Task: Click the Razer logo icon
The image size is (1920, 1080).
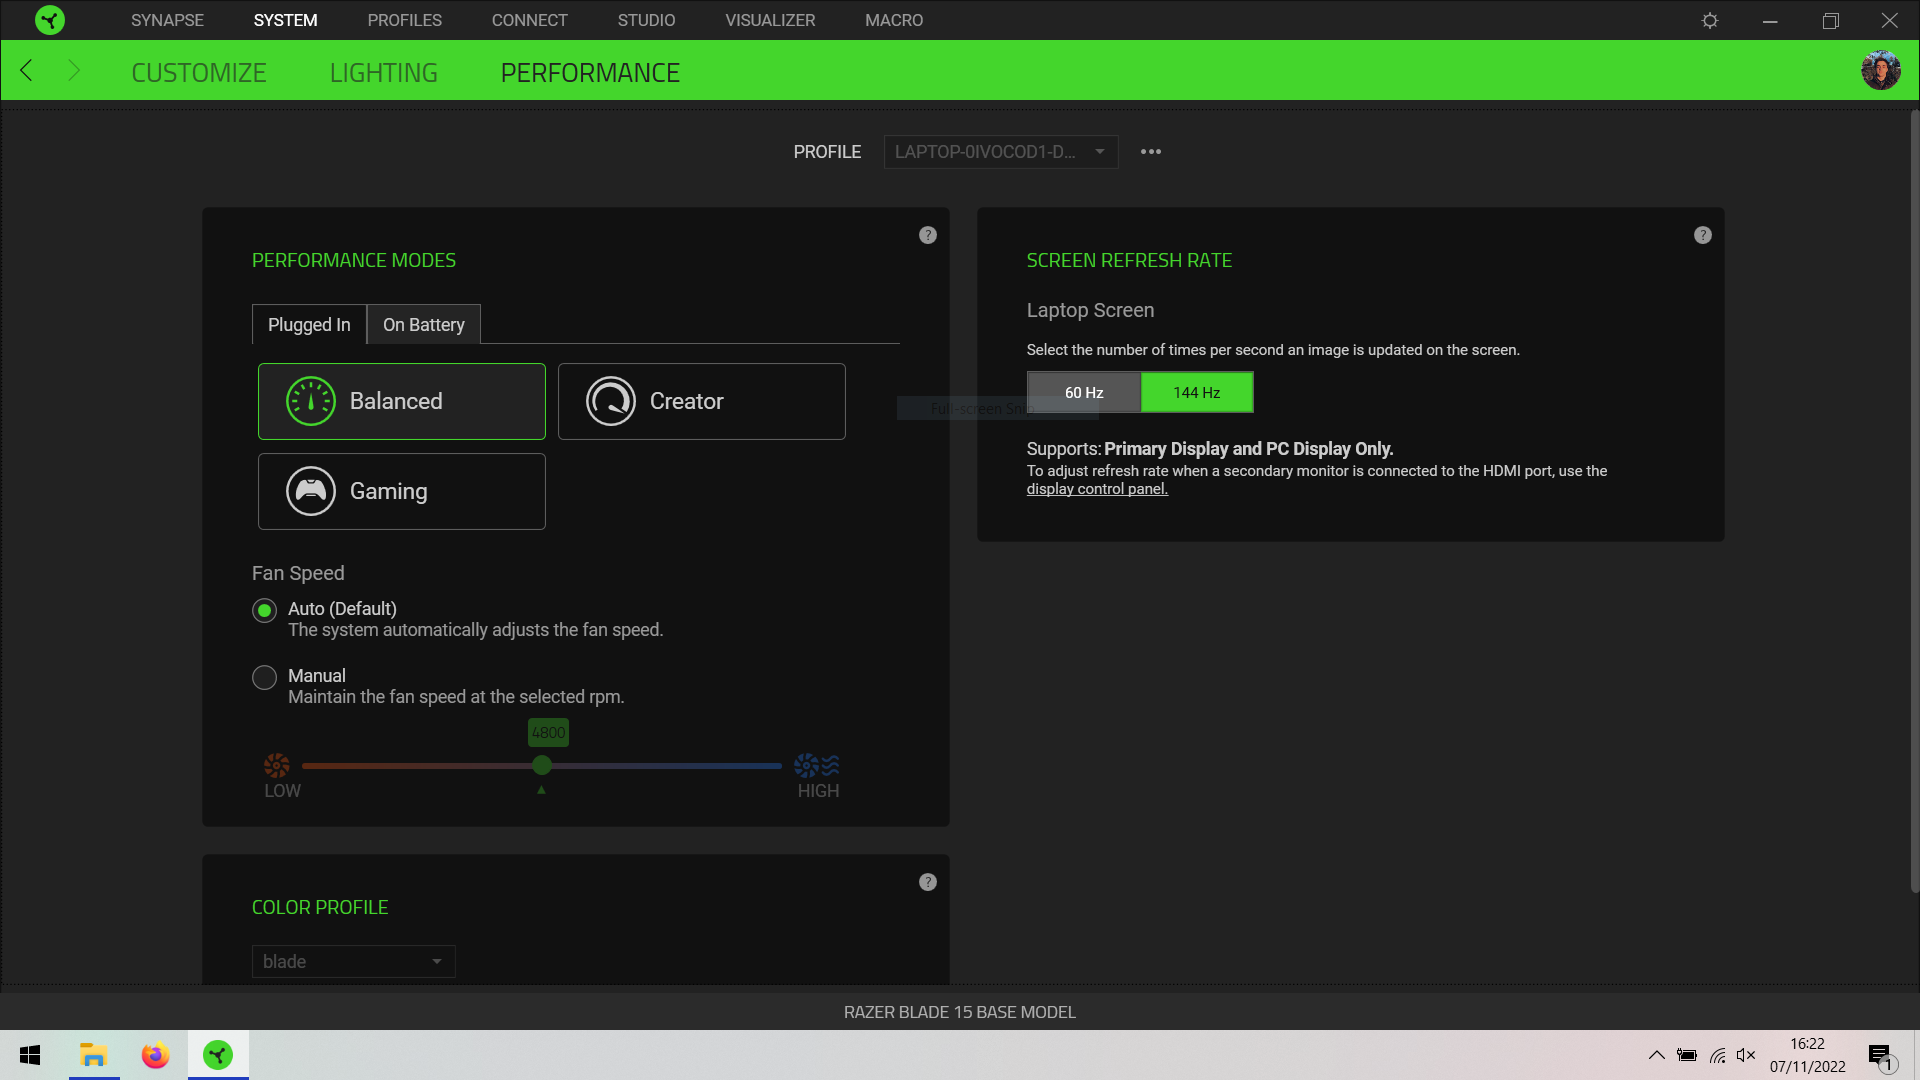Action: click(50, 20)
